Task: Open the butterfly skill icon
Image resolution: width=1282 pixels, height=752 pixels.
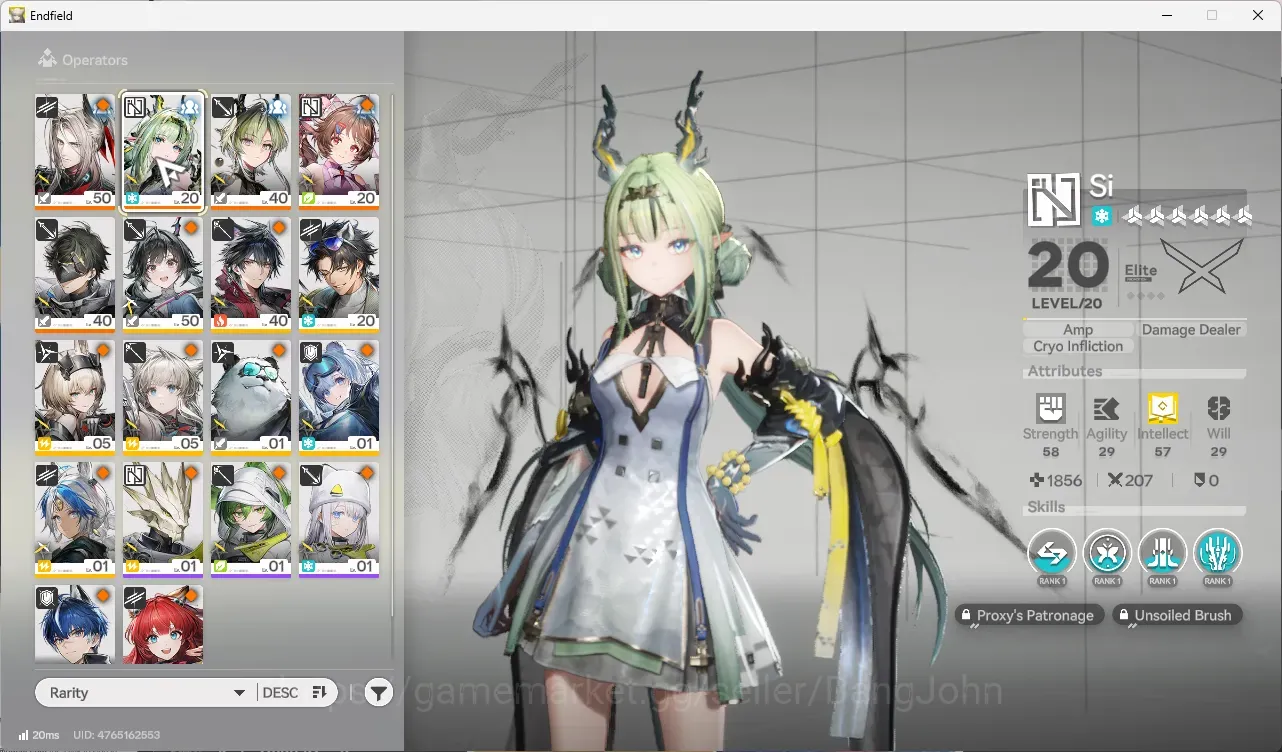Action: point(1107,552)
